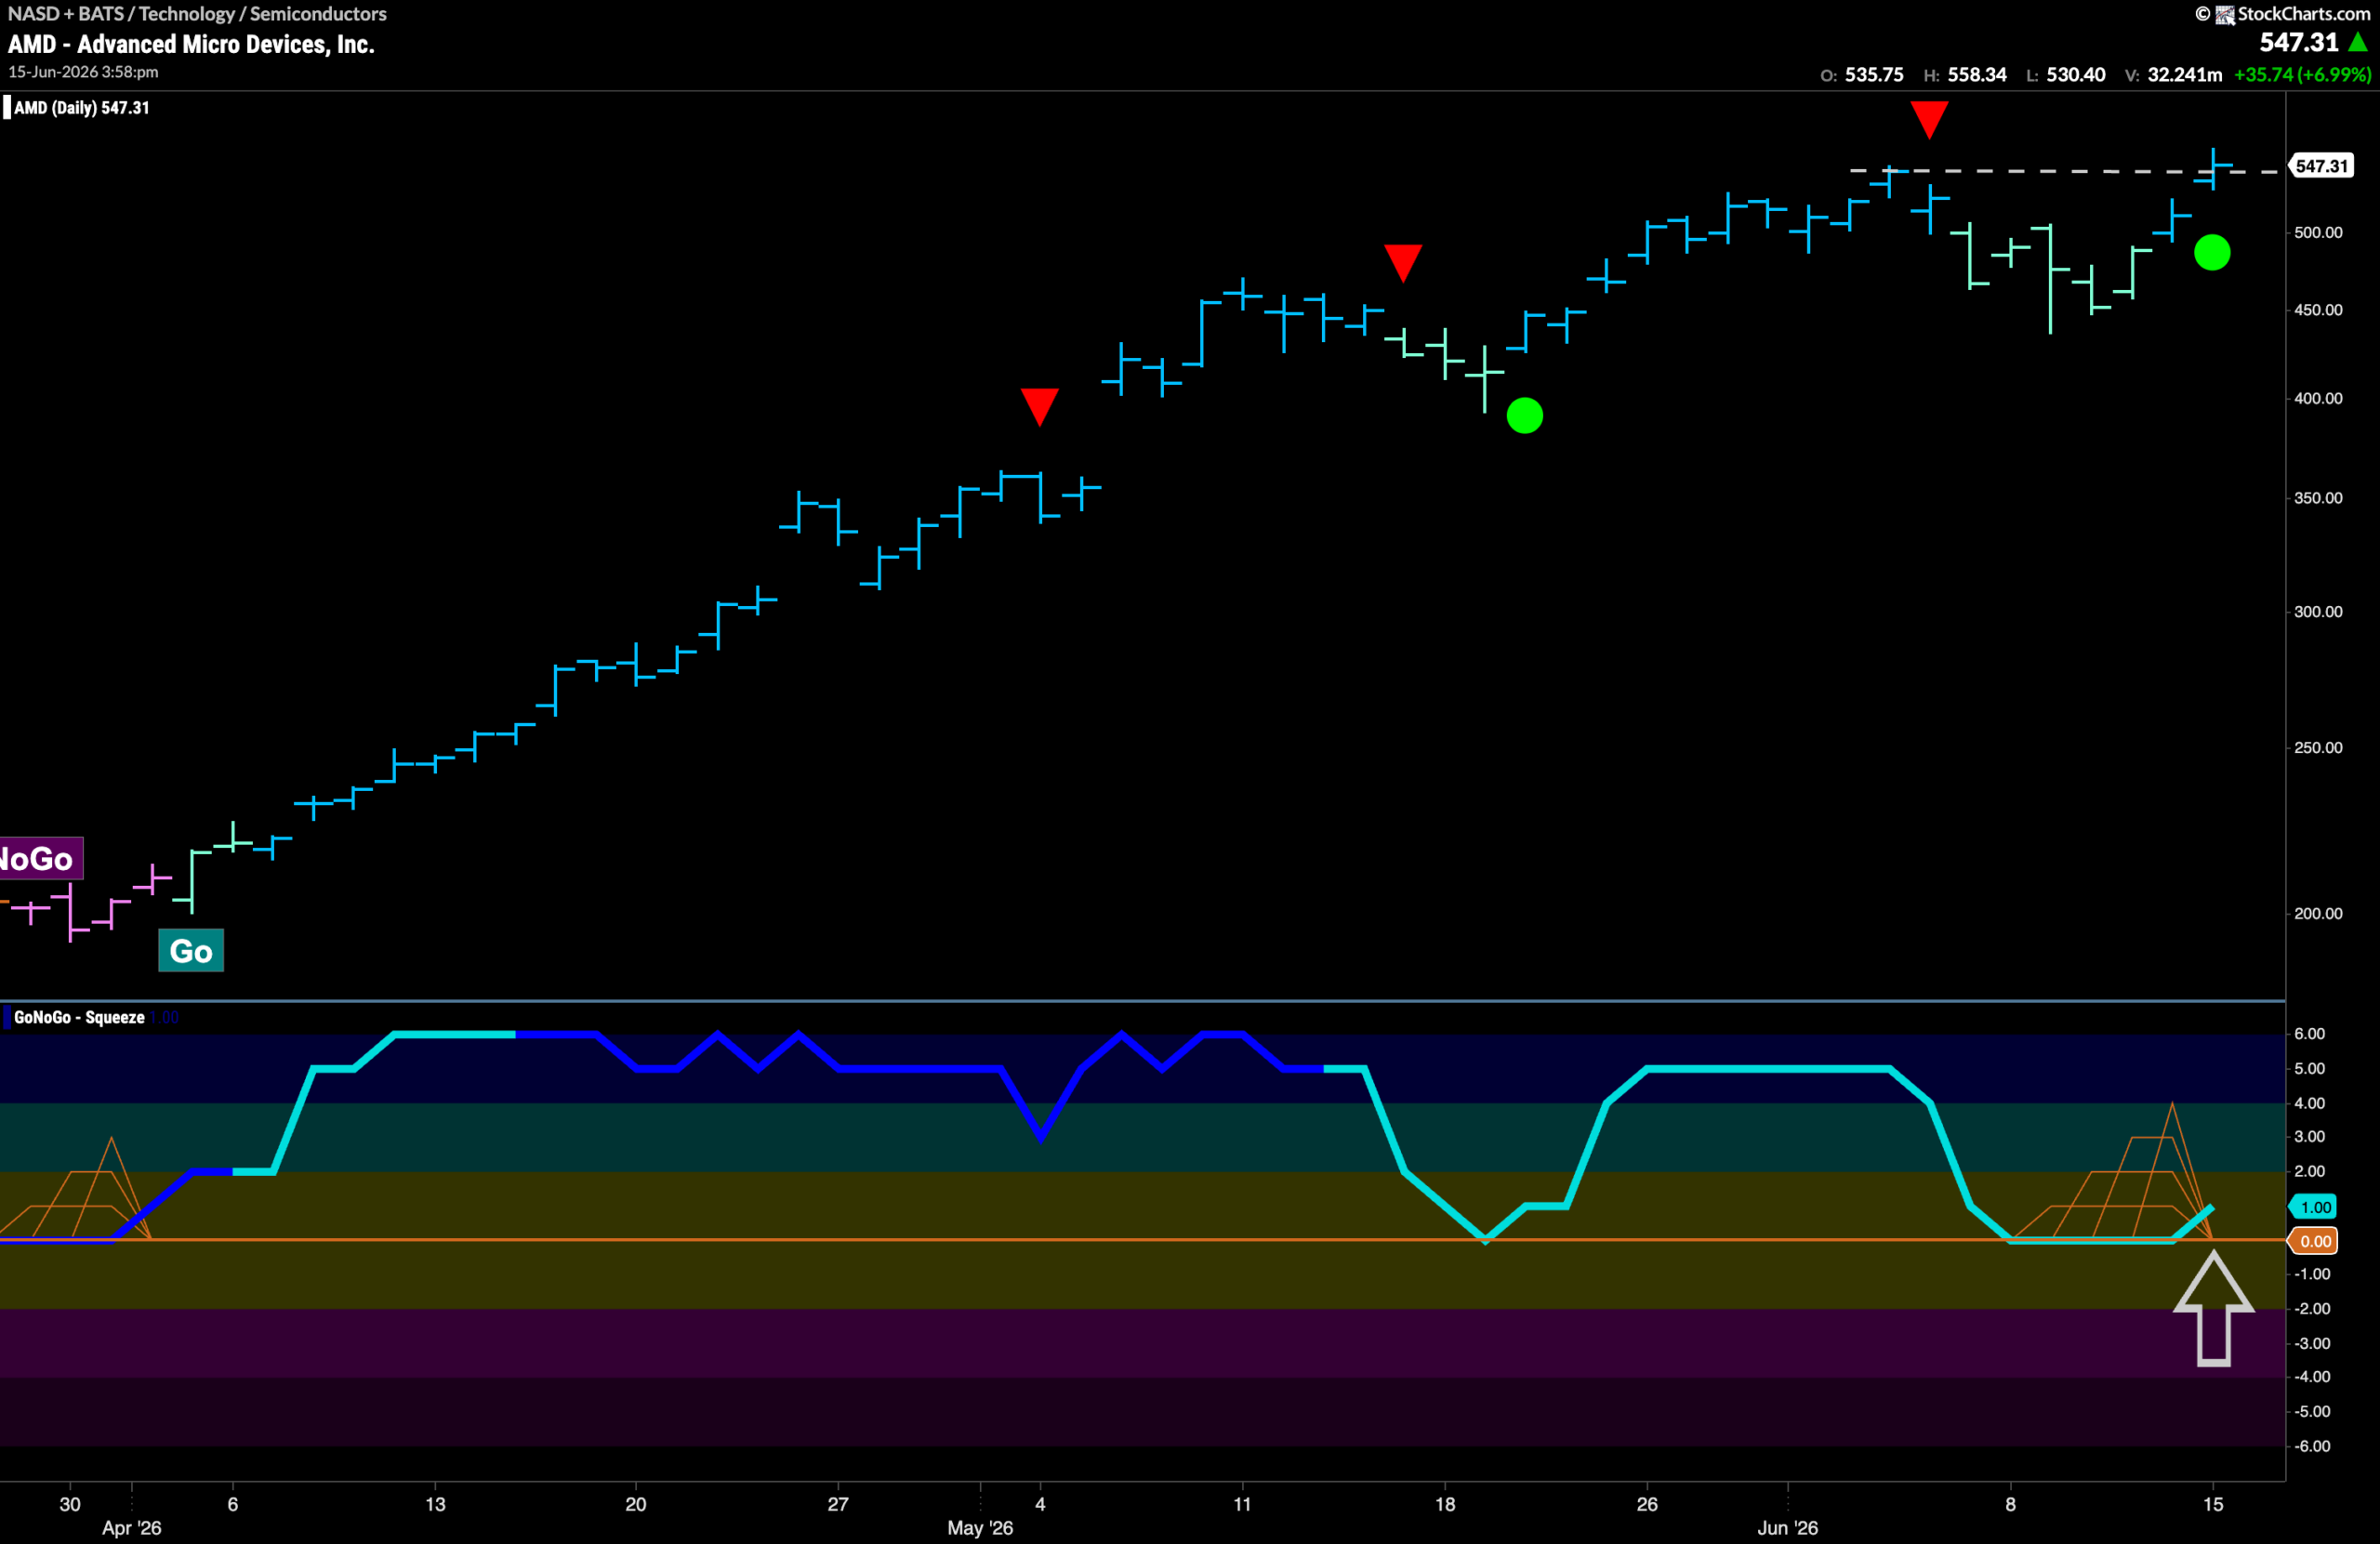Click the 400.00 price axis label
This screenshot has height=1544, width=2380.
2318,399
